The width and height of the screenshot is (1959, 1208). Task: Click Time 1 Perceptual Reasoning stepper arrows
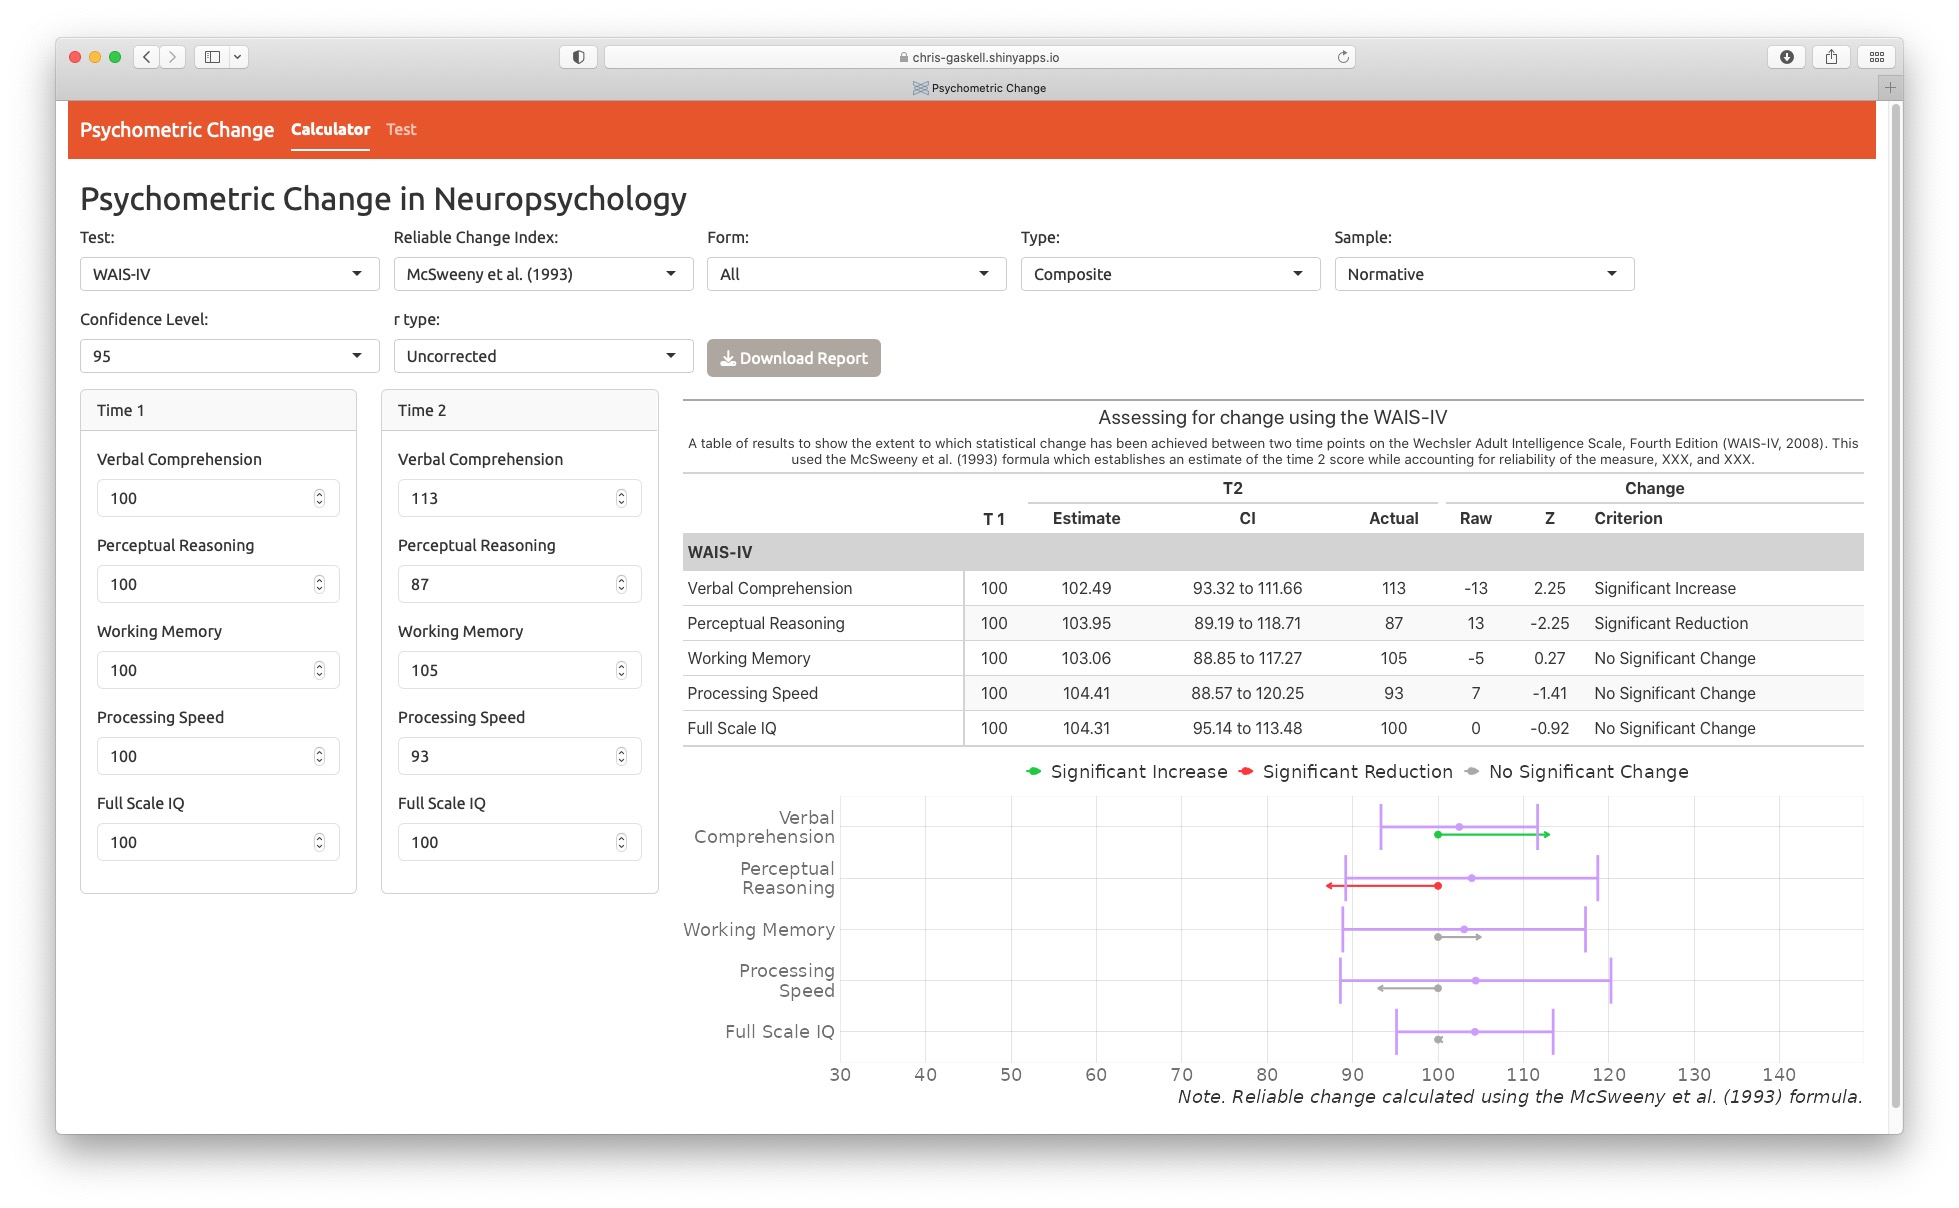(x=320, y=584)
